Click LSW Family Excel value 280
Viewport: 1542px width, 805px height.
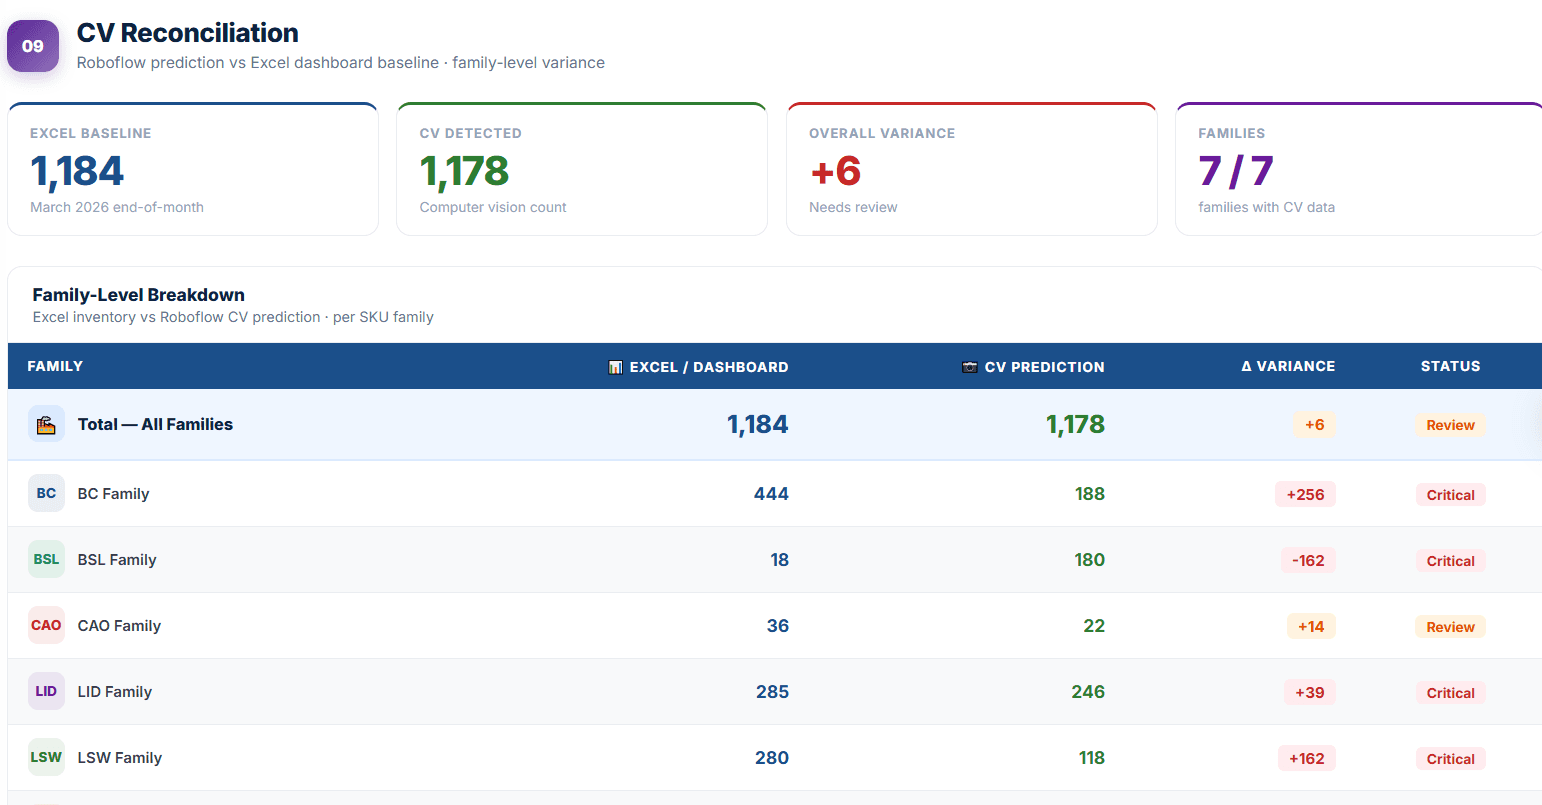(772, 757)
